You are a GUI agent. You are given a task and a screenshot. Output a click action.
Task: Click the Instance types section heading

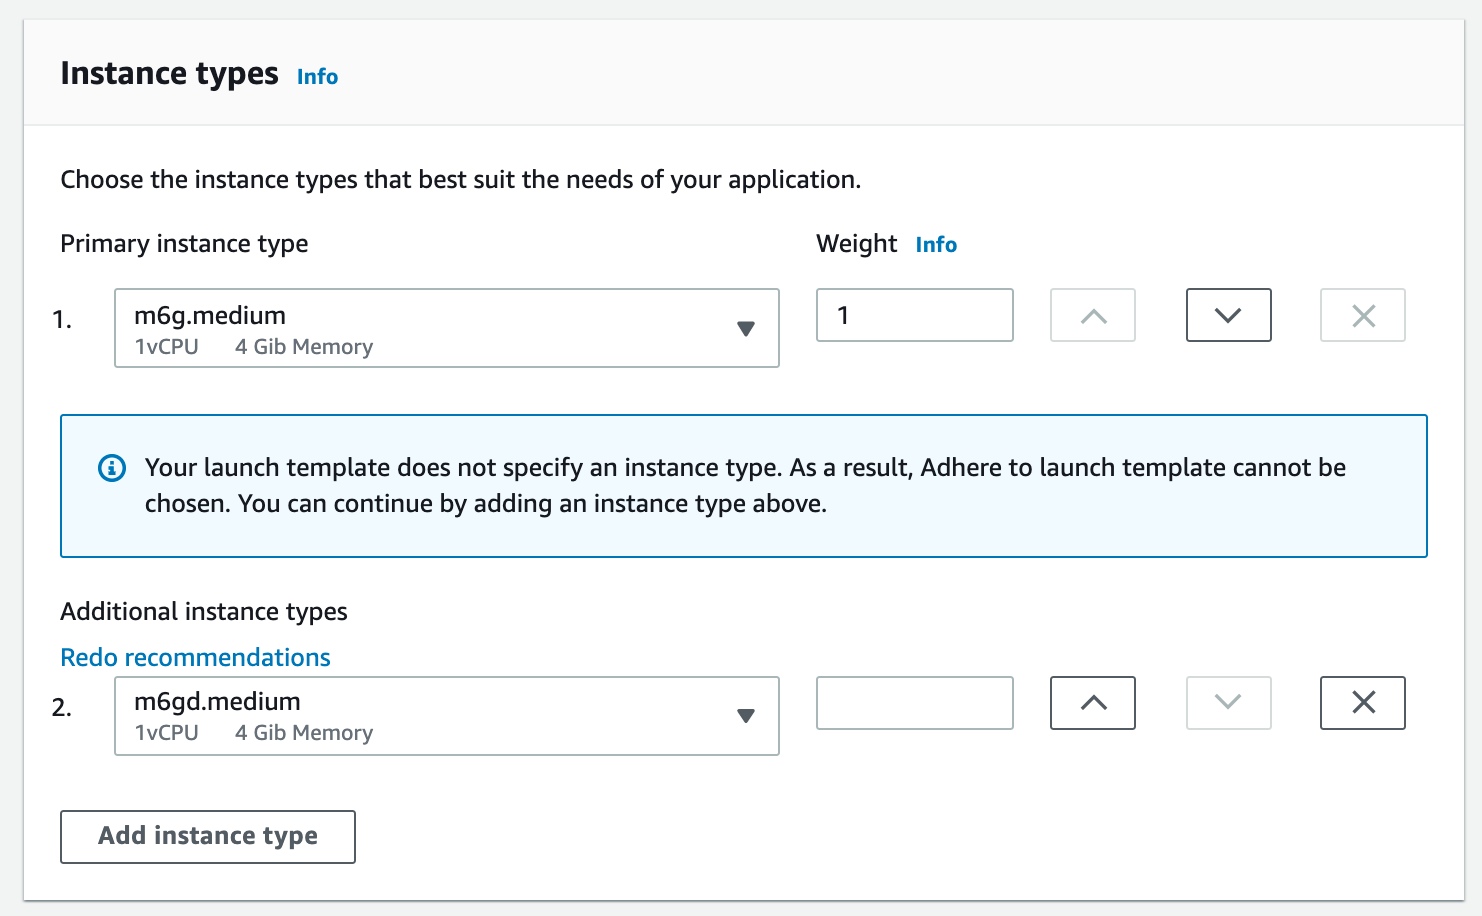(x=169, y=74)
